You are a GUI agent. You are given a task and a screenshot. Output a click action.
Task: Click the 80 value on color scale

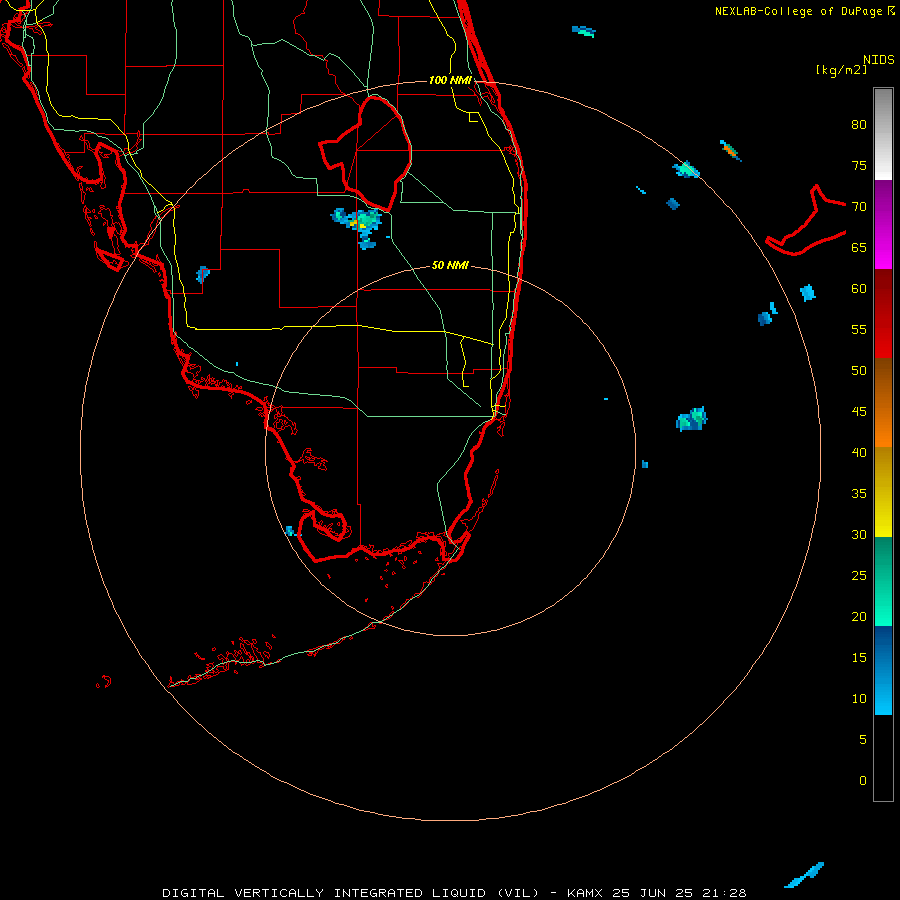click(x=859, y=125)
